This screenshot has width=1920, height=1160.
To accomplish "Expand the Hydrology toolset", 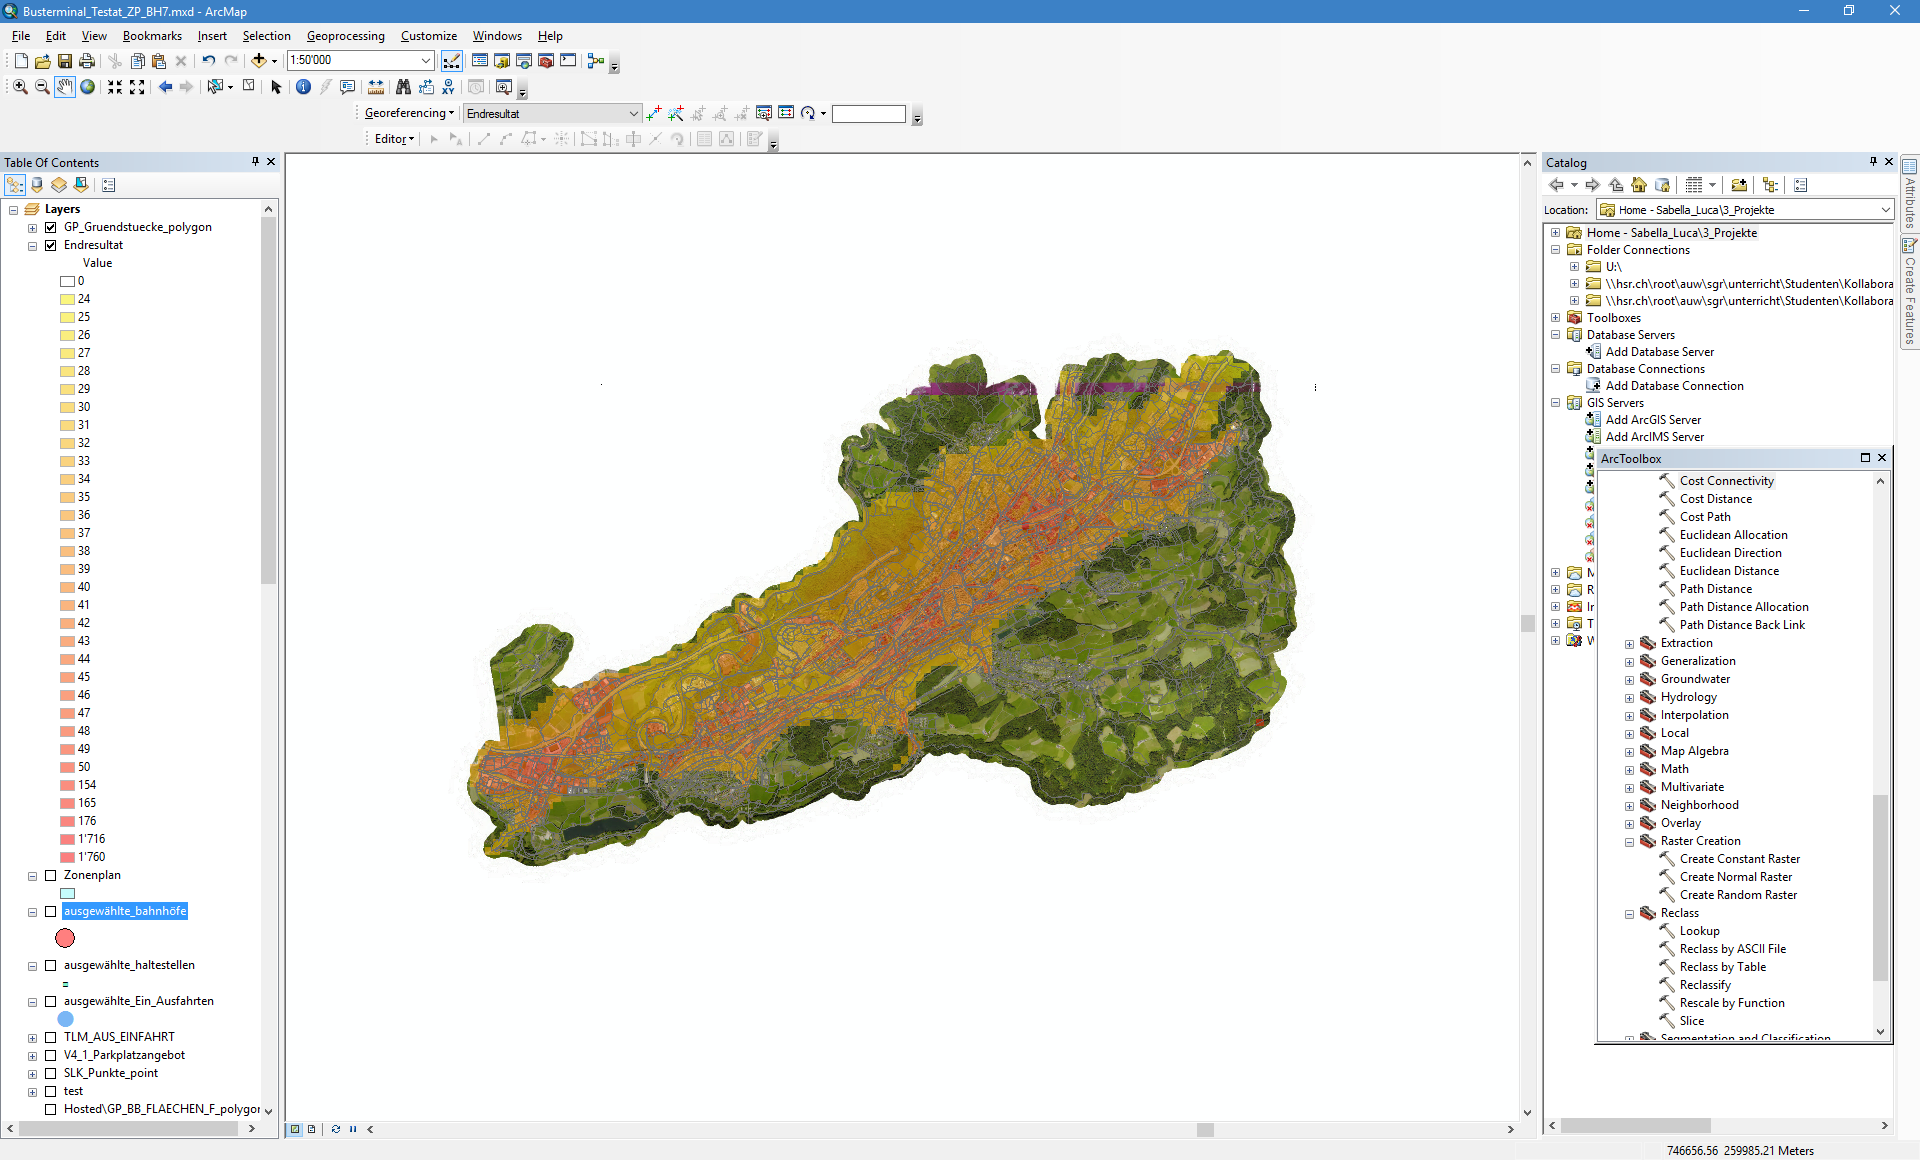I will coord(1629,698).
